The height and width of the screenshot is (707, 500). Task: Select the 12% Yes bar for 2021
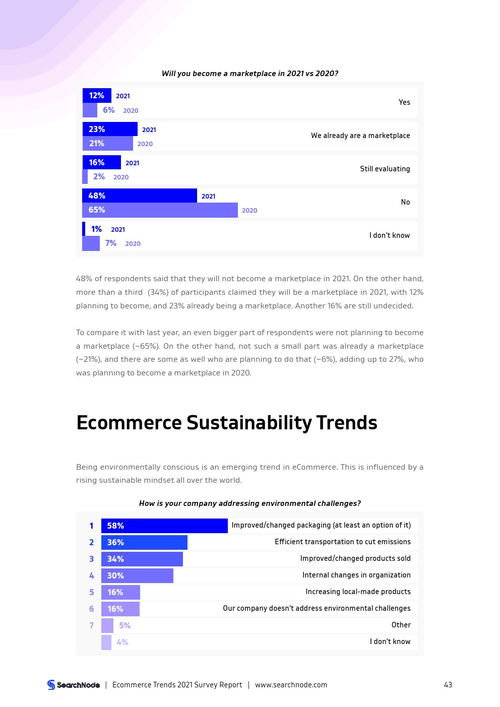96,96
